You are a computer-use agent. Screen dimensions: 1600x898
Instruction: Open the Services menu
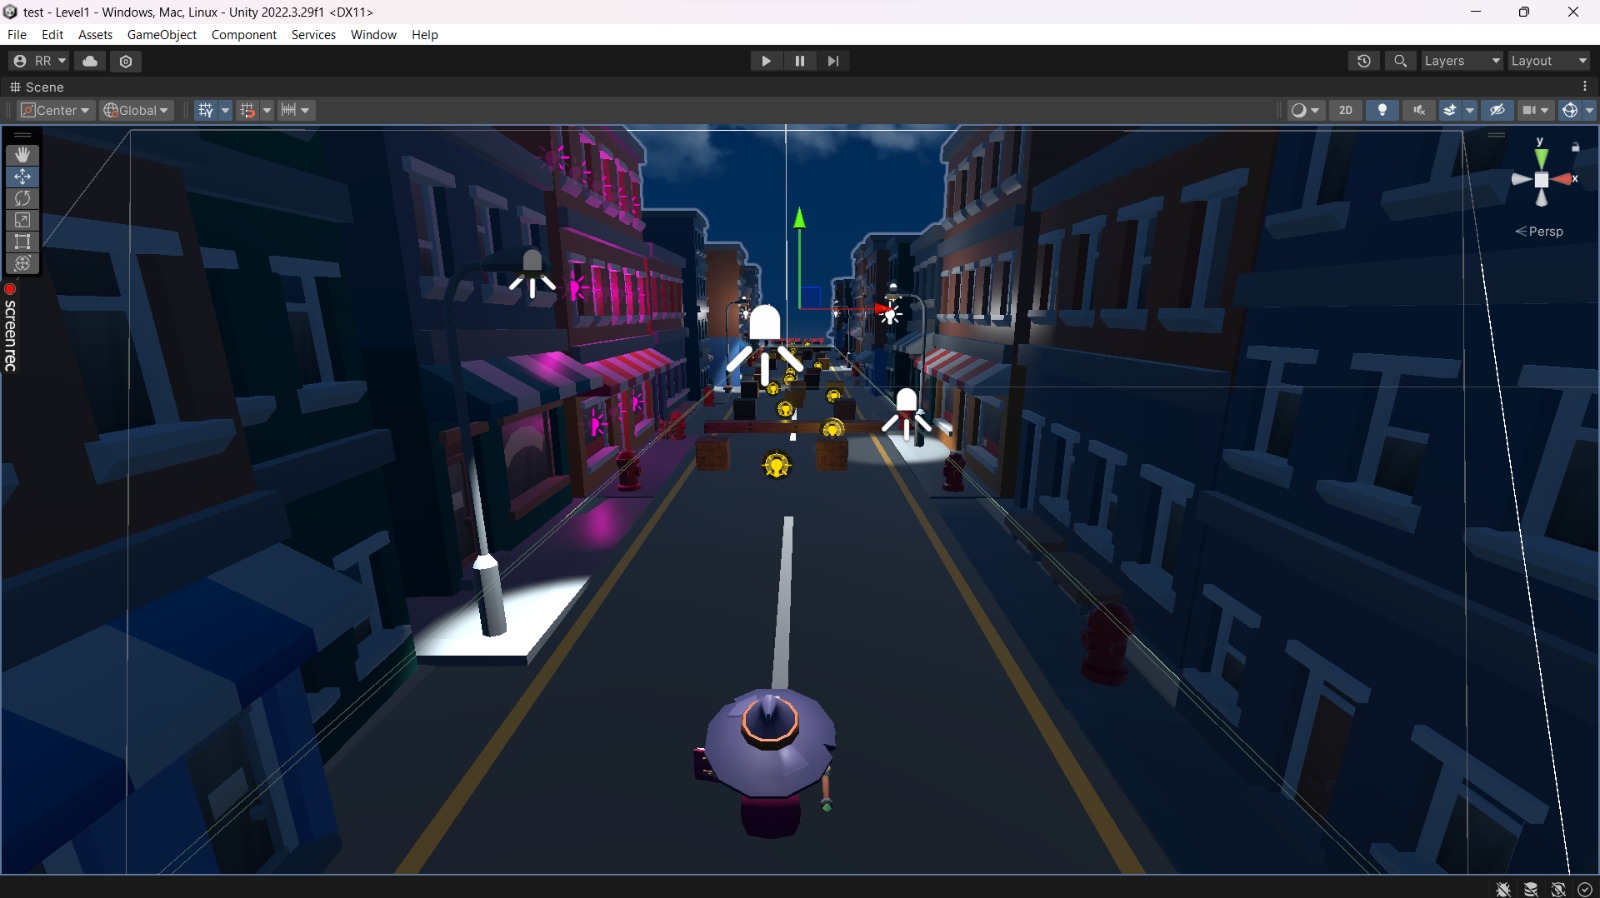tap(313, 34)
